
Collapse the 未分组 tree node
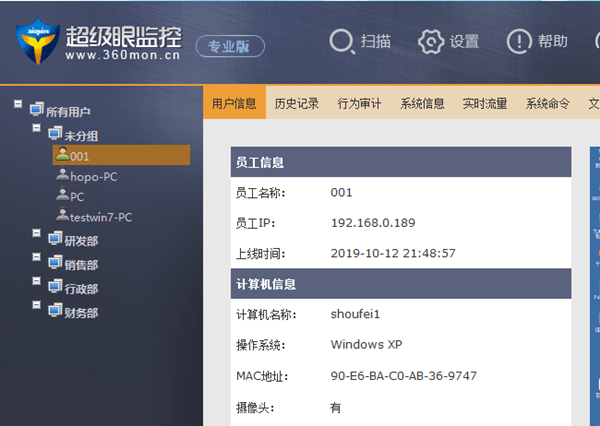(36, 128)
